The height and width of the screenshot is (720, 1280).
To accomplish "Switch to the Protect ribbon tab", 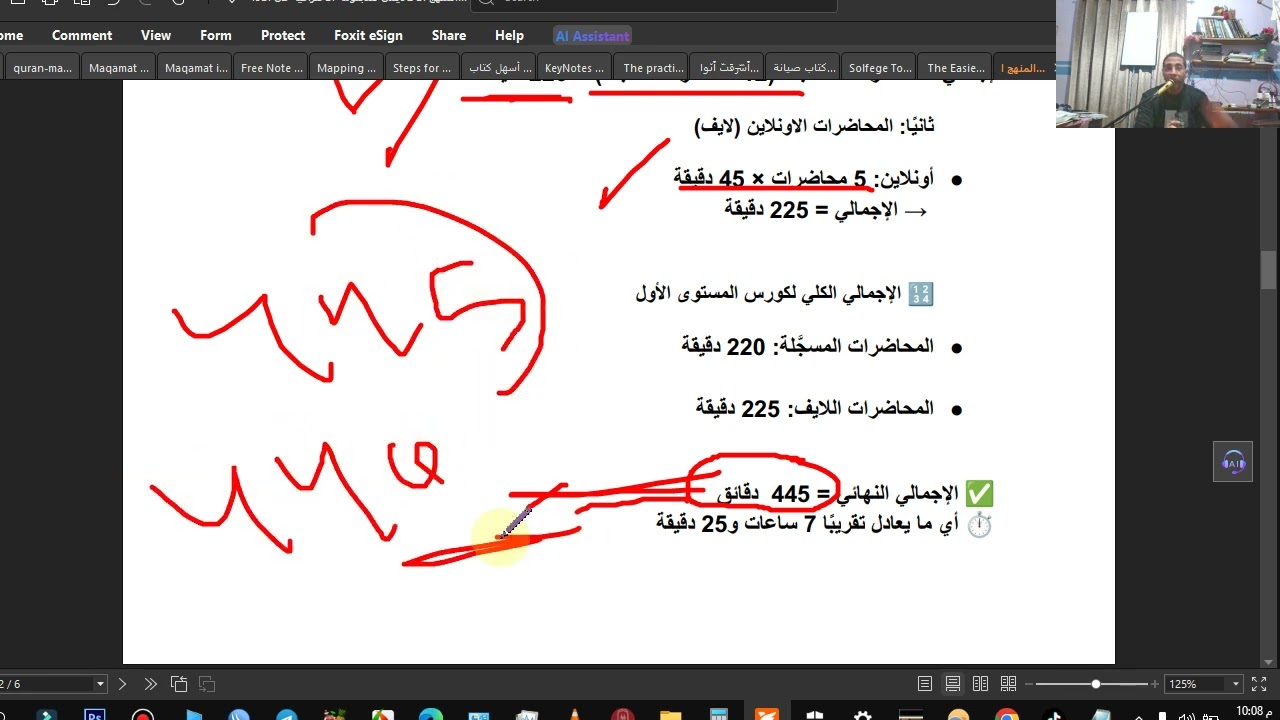I will (x=283, y=35).
